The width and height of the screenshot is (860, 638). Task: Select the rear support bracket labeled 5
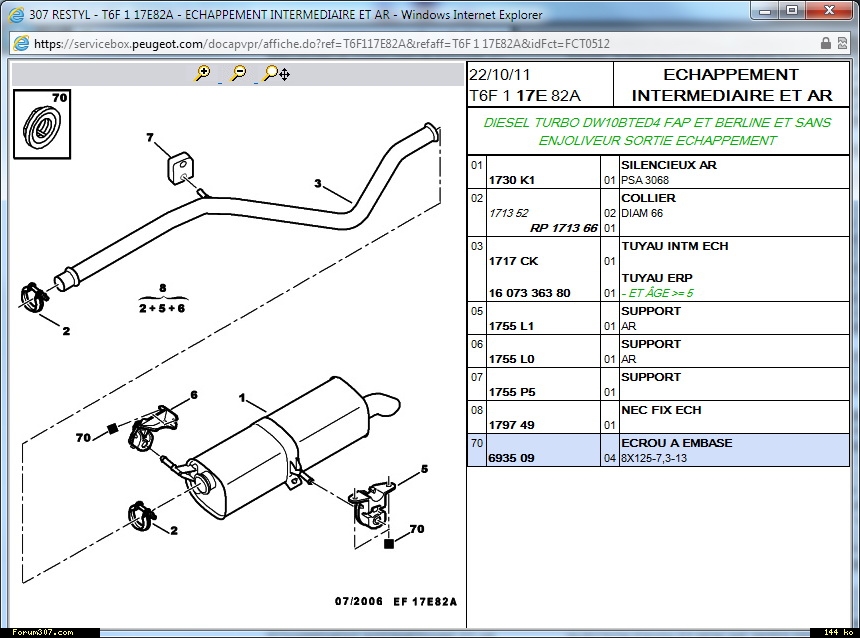(373, 505)
